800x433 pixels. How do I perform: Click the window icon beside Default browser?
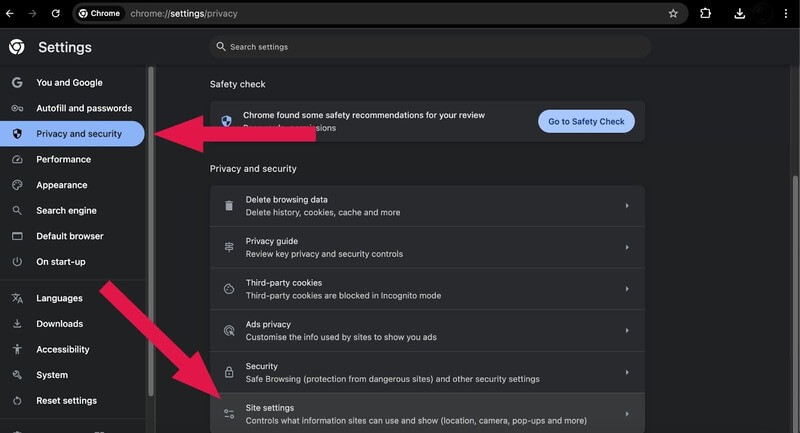click(17, 236)
